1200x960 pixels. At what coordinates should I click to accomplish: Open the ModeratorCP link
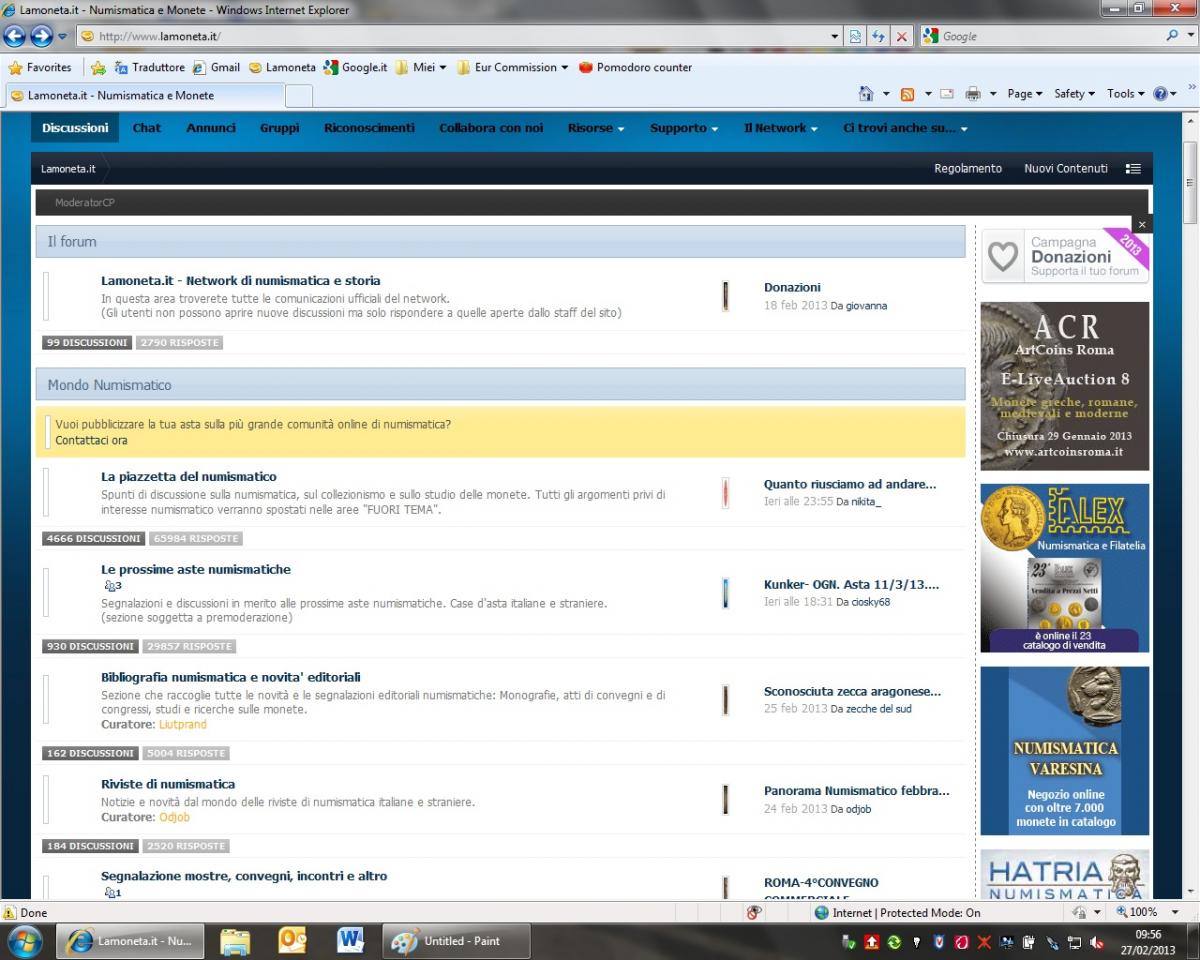click(x=85, y=203)
